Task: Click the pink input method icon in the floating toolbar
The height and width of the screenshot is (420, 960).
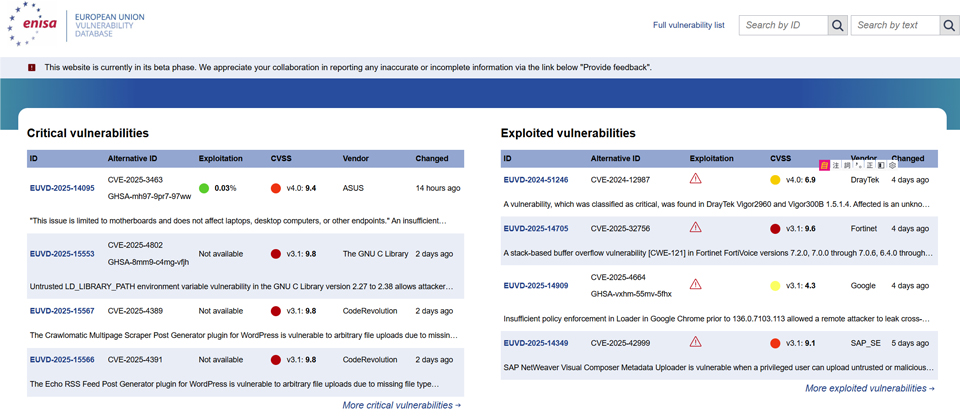Action: 825,165
